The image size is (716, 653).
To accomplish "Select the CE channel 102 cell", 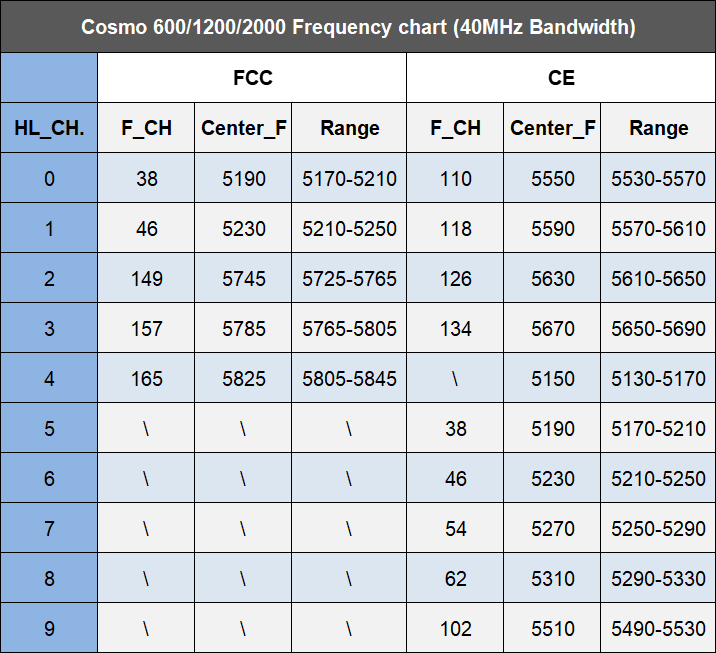I will pyautogui.click(x=455, y=628).
